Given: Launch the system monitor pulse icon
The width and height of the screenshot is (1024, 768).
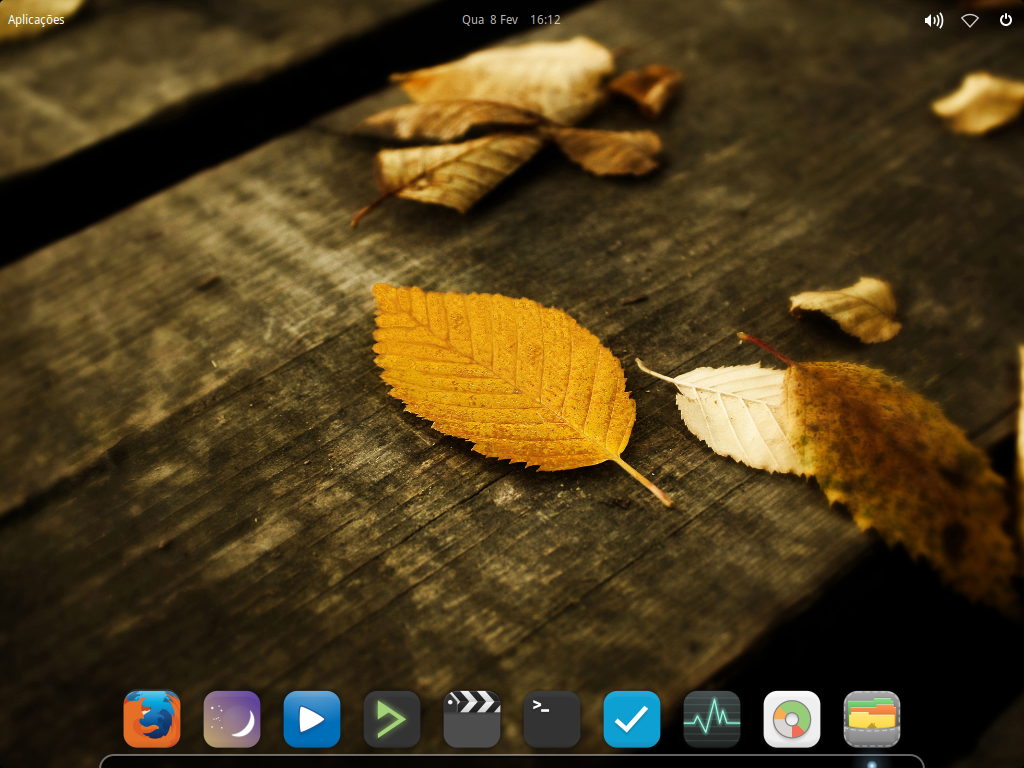Looking at the screenshot, I should point(712,719).
